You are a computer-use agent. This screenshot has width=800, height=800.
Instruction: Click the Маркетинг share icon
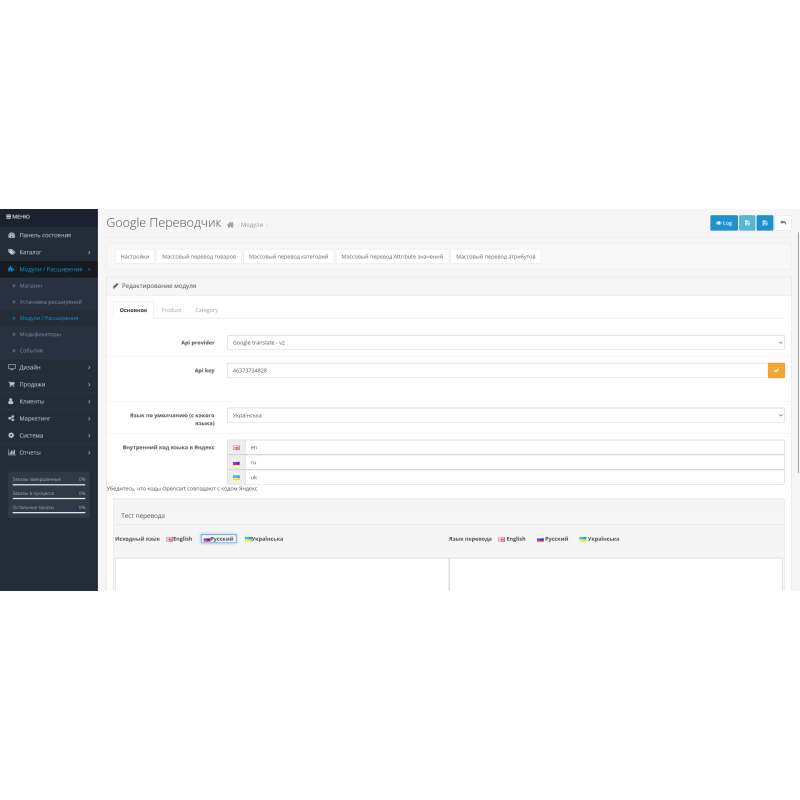[13, 418]
